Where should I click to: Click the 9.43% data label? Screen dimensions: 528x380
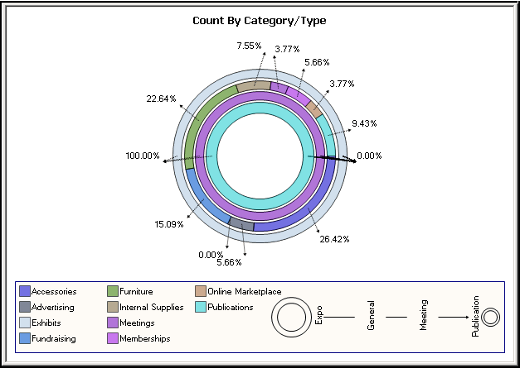[x=364, y=123]
